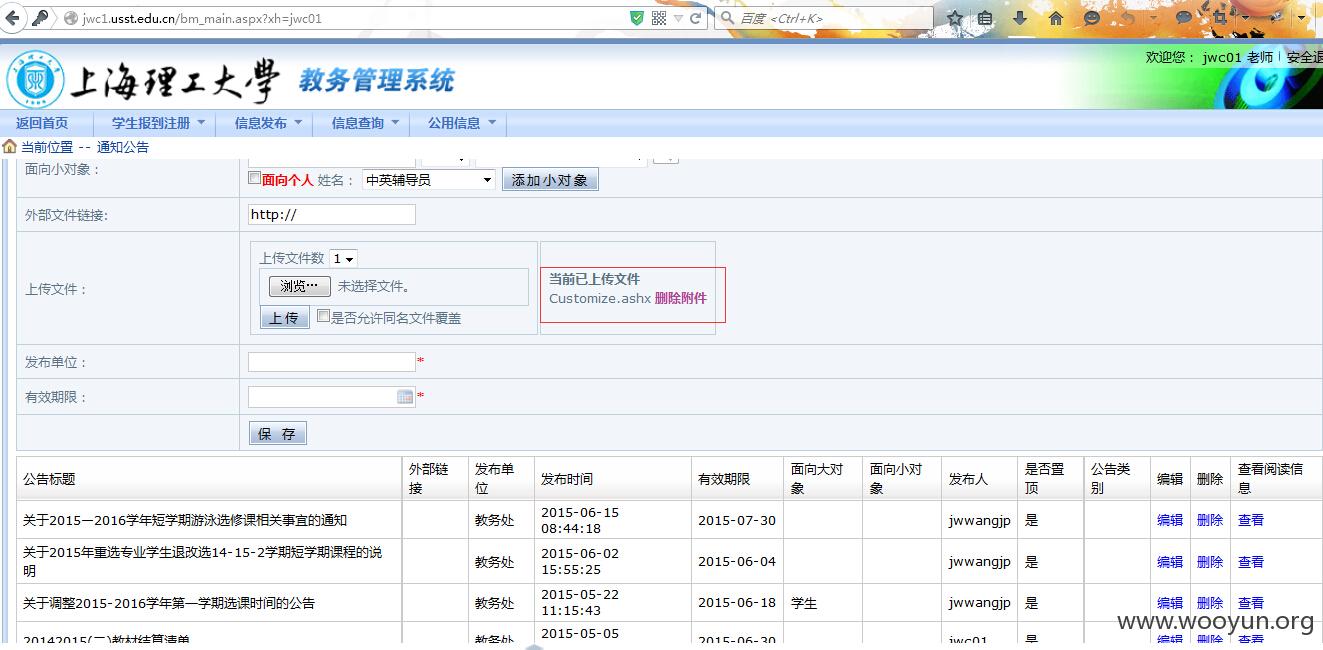Expand the 信息查询 menu
The width and height of the screenshot is (1323, 650).
[x=365, y=123]
